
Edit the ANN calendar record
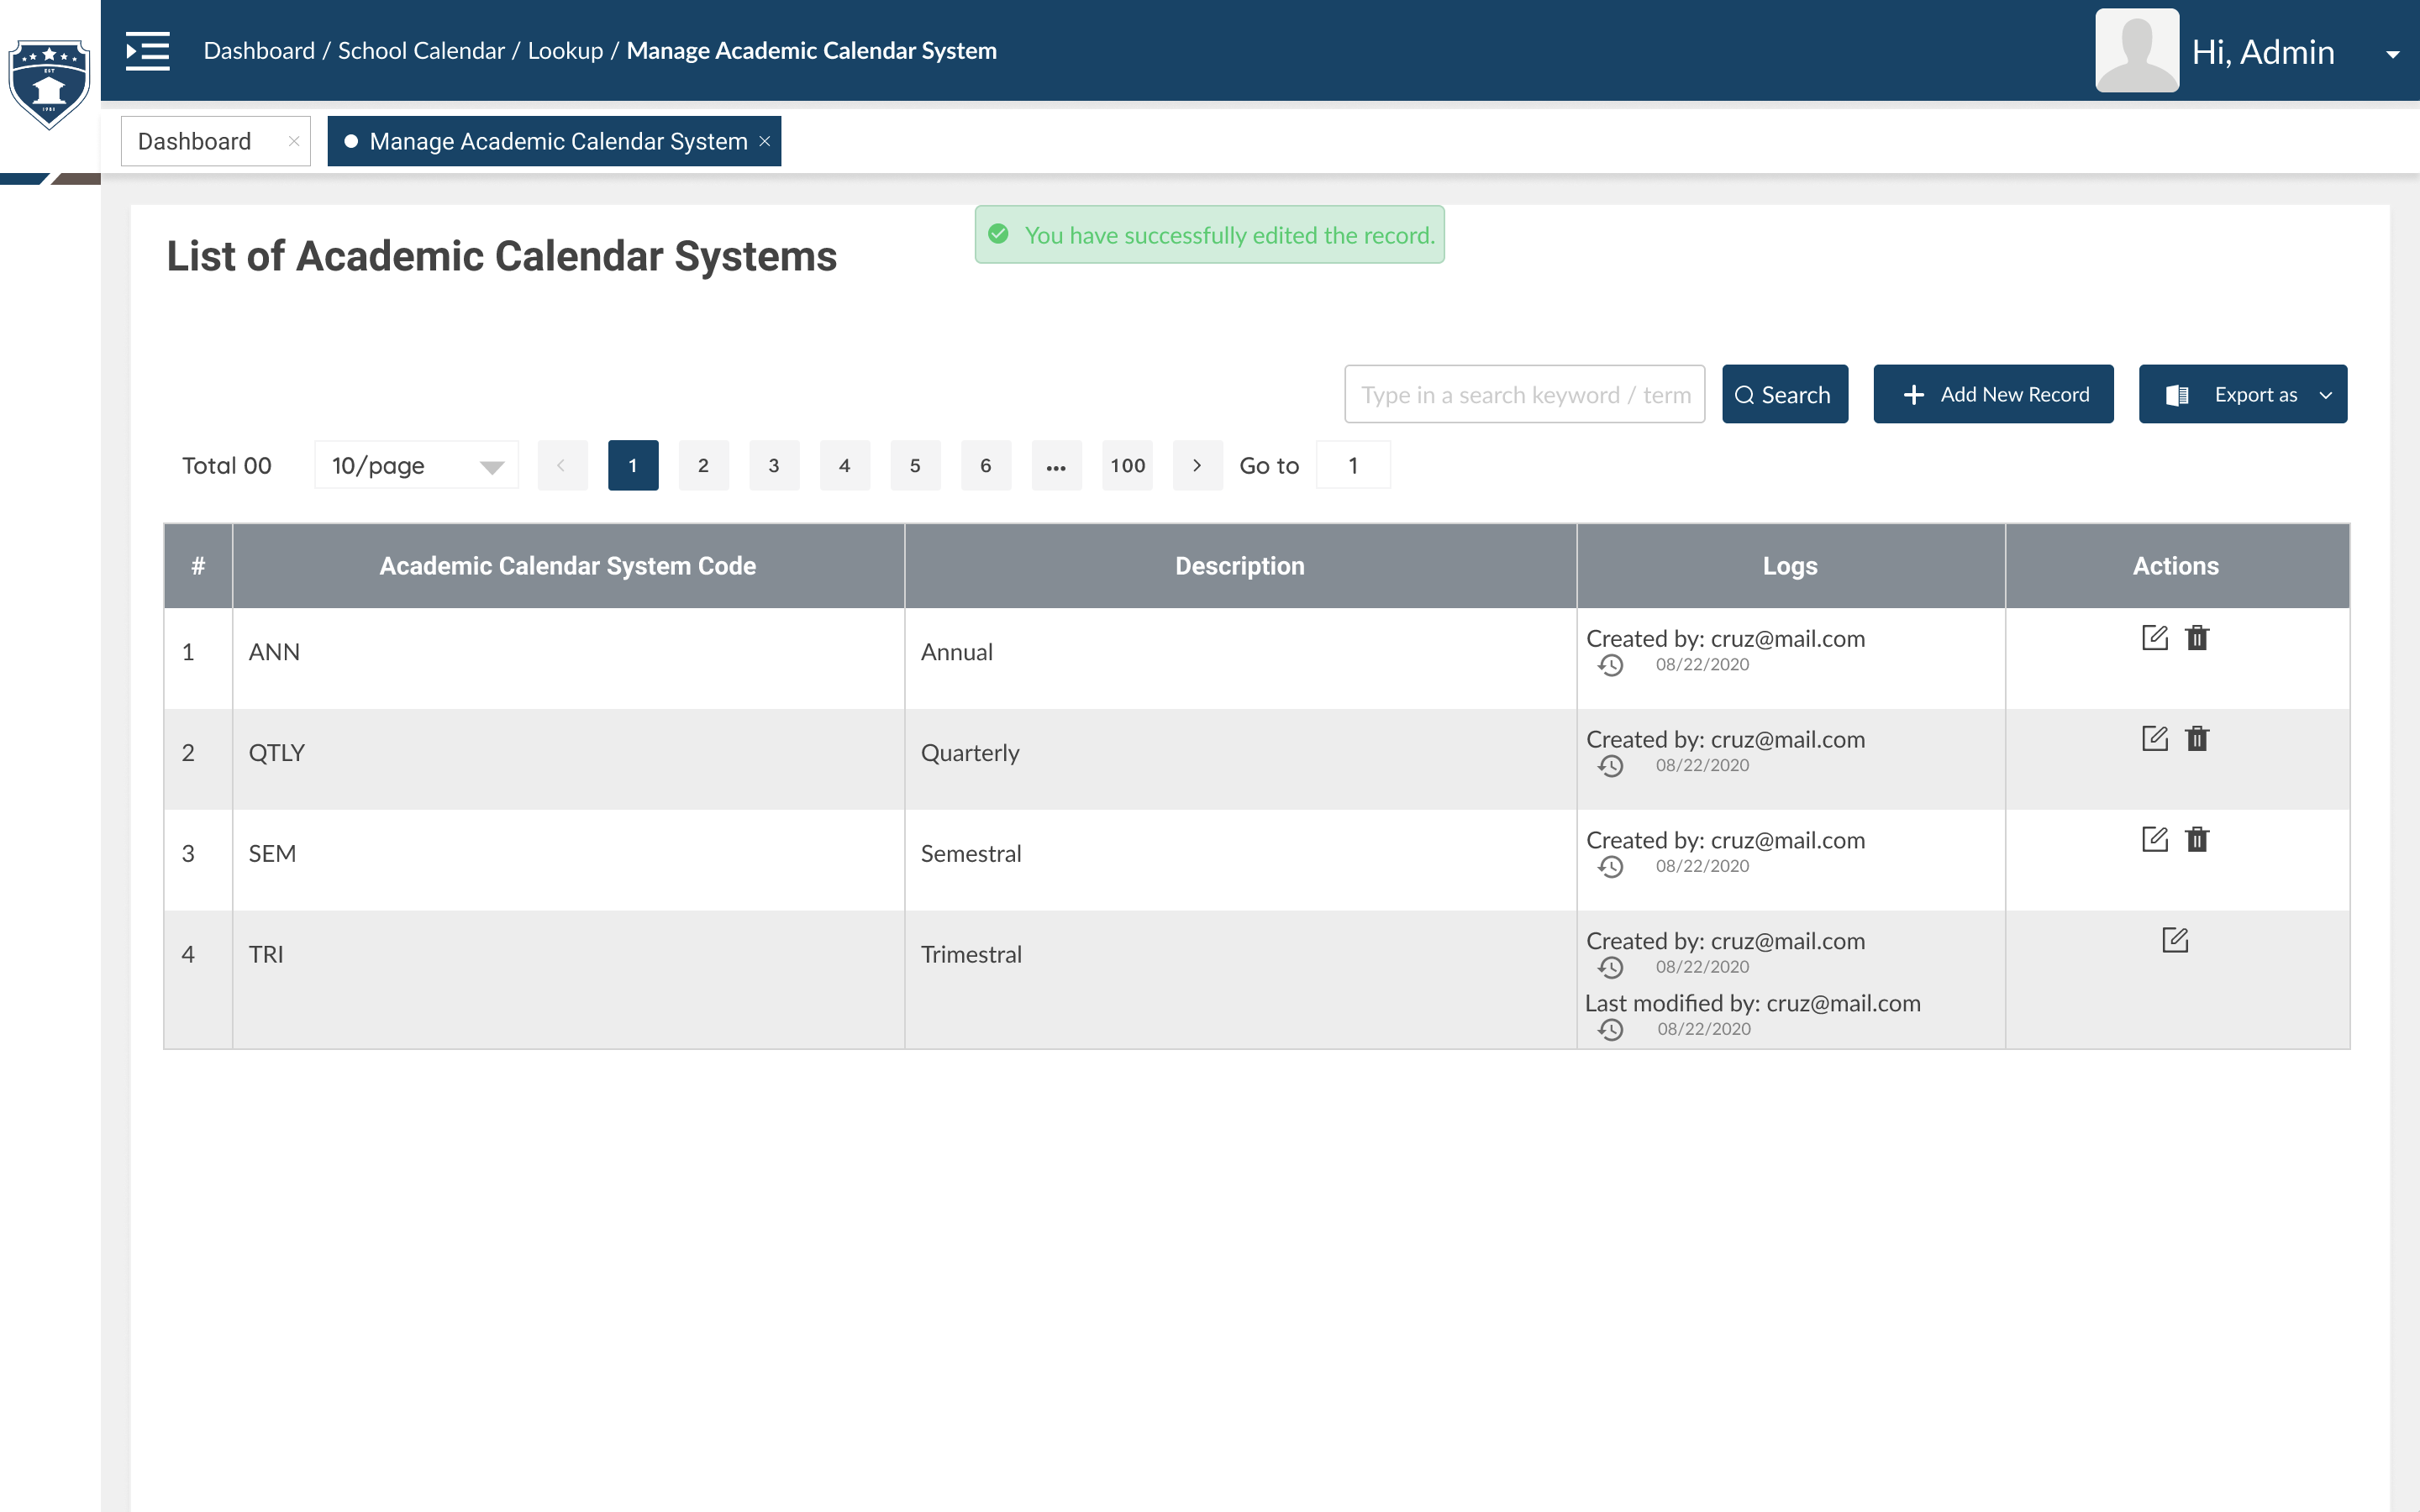click(2155, 637)
